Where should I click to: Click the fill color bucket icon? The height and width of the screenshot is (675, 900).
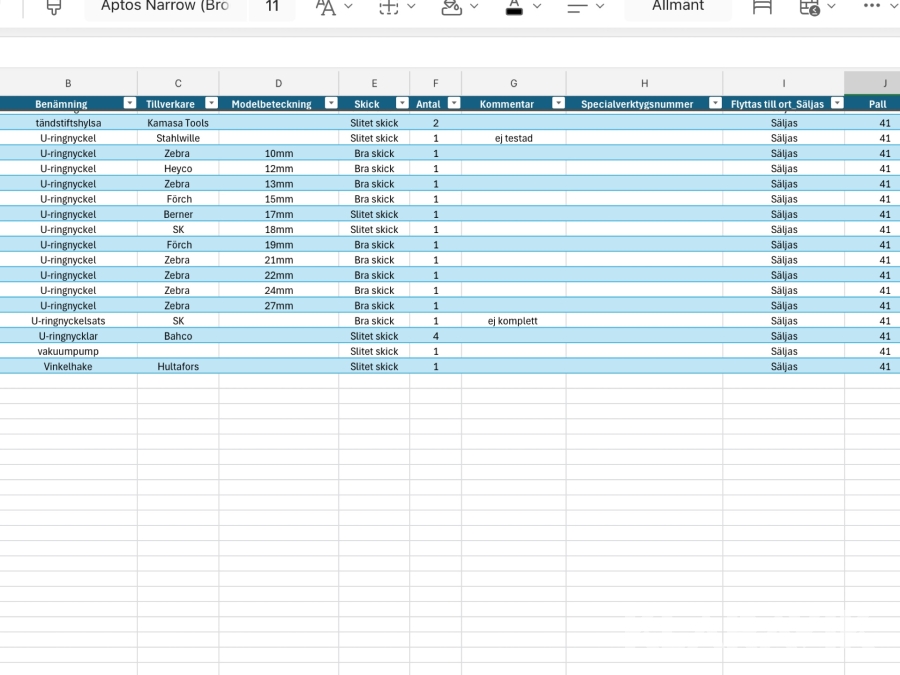452,7
